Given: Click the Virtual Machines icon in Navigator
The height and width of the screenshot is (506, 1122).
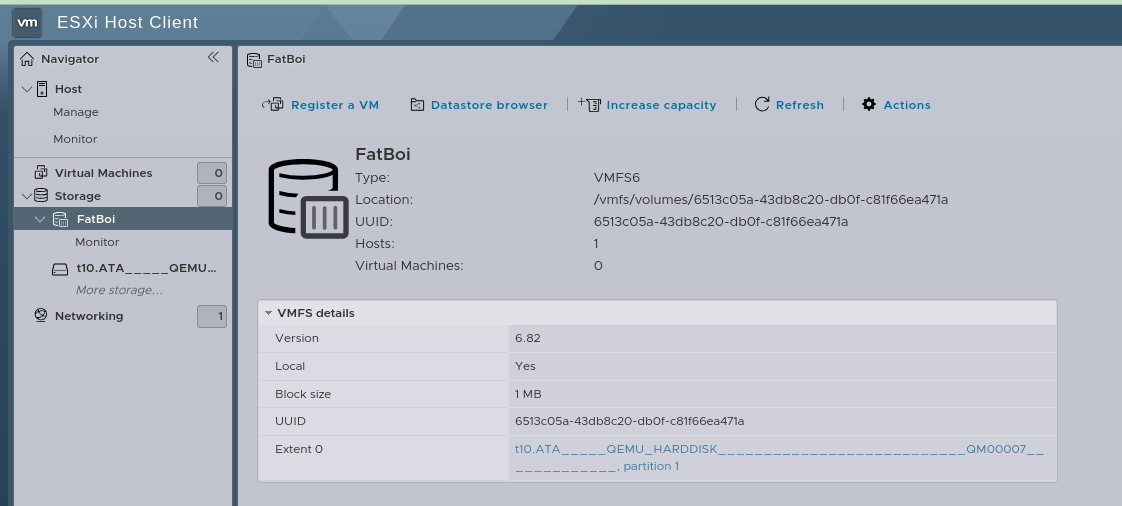Looking at the screenshot, I should [41, 173].
